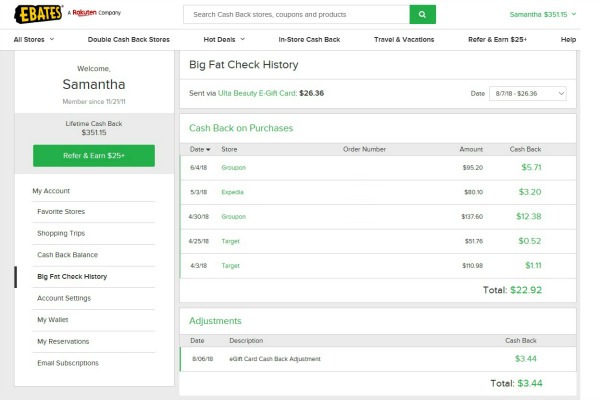The image size is (600, 400).
Task: Open My Reservations in sidebar
Action: [63, 341]
